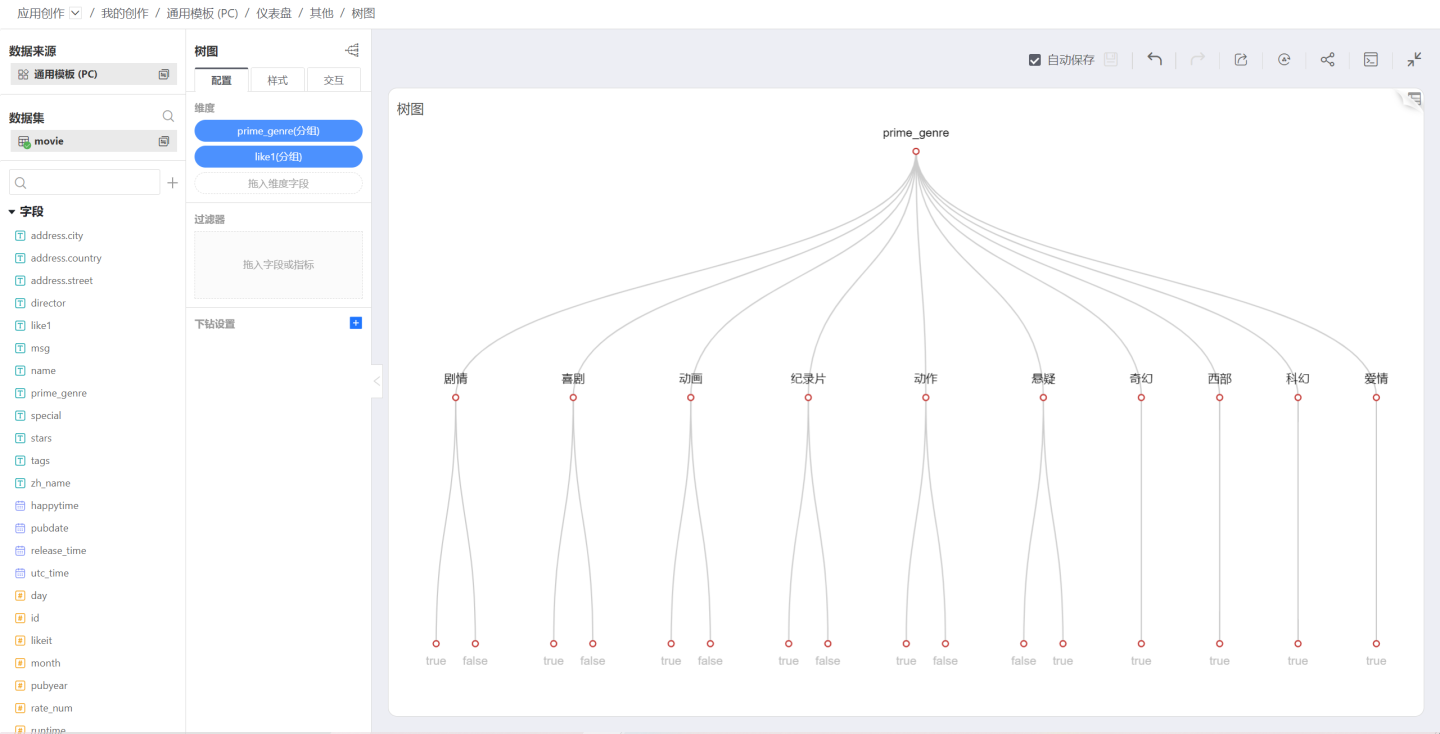
Task: Click the console code icon
Action: [x=1371, y=60]
